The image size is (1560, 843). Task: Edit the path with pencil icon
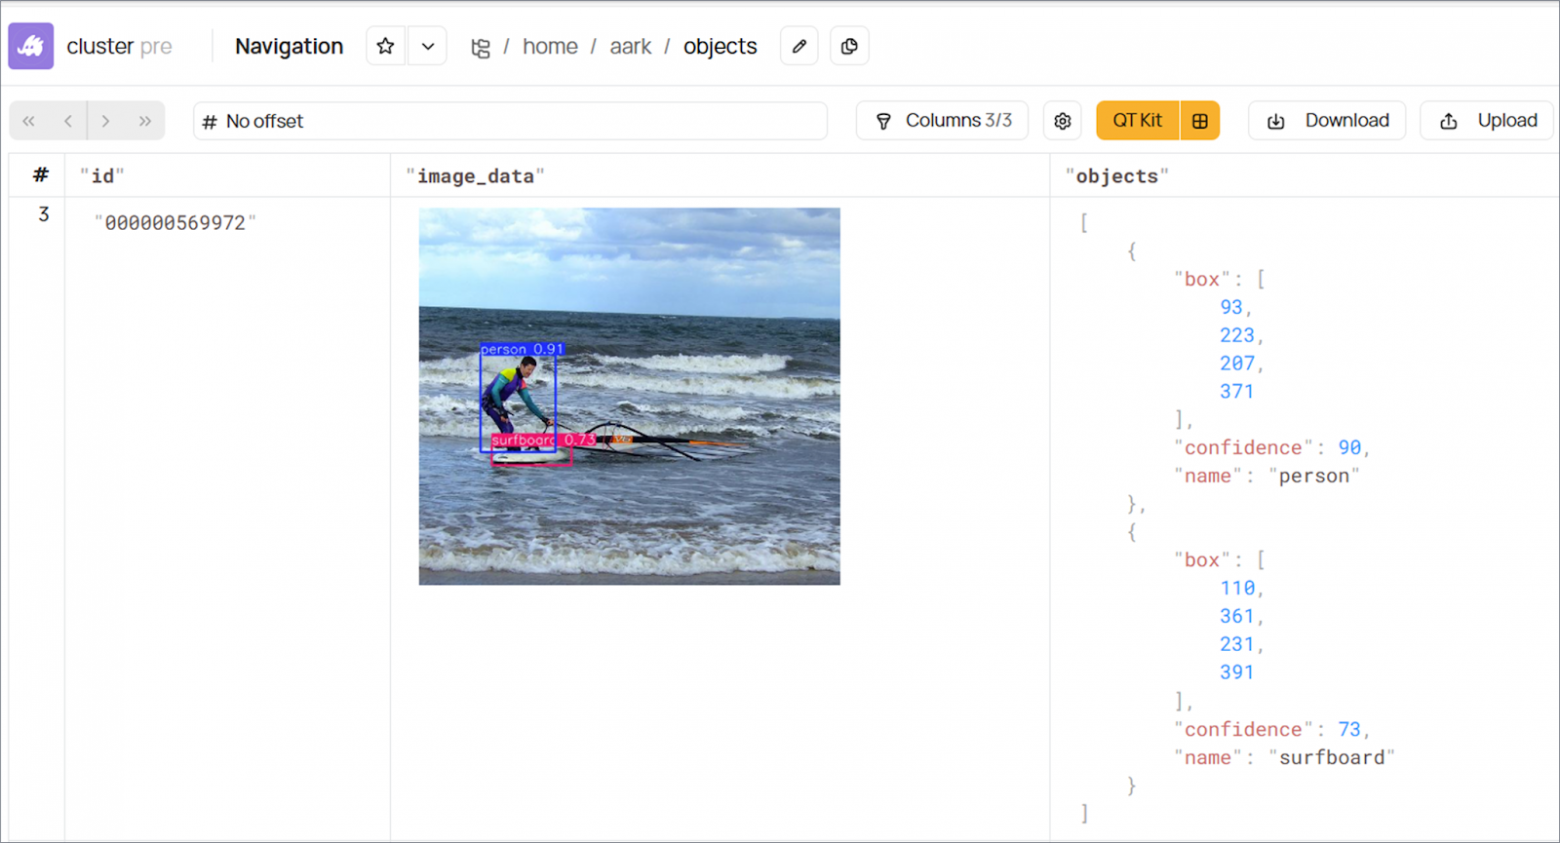[799, 46]
